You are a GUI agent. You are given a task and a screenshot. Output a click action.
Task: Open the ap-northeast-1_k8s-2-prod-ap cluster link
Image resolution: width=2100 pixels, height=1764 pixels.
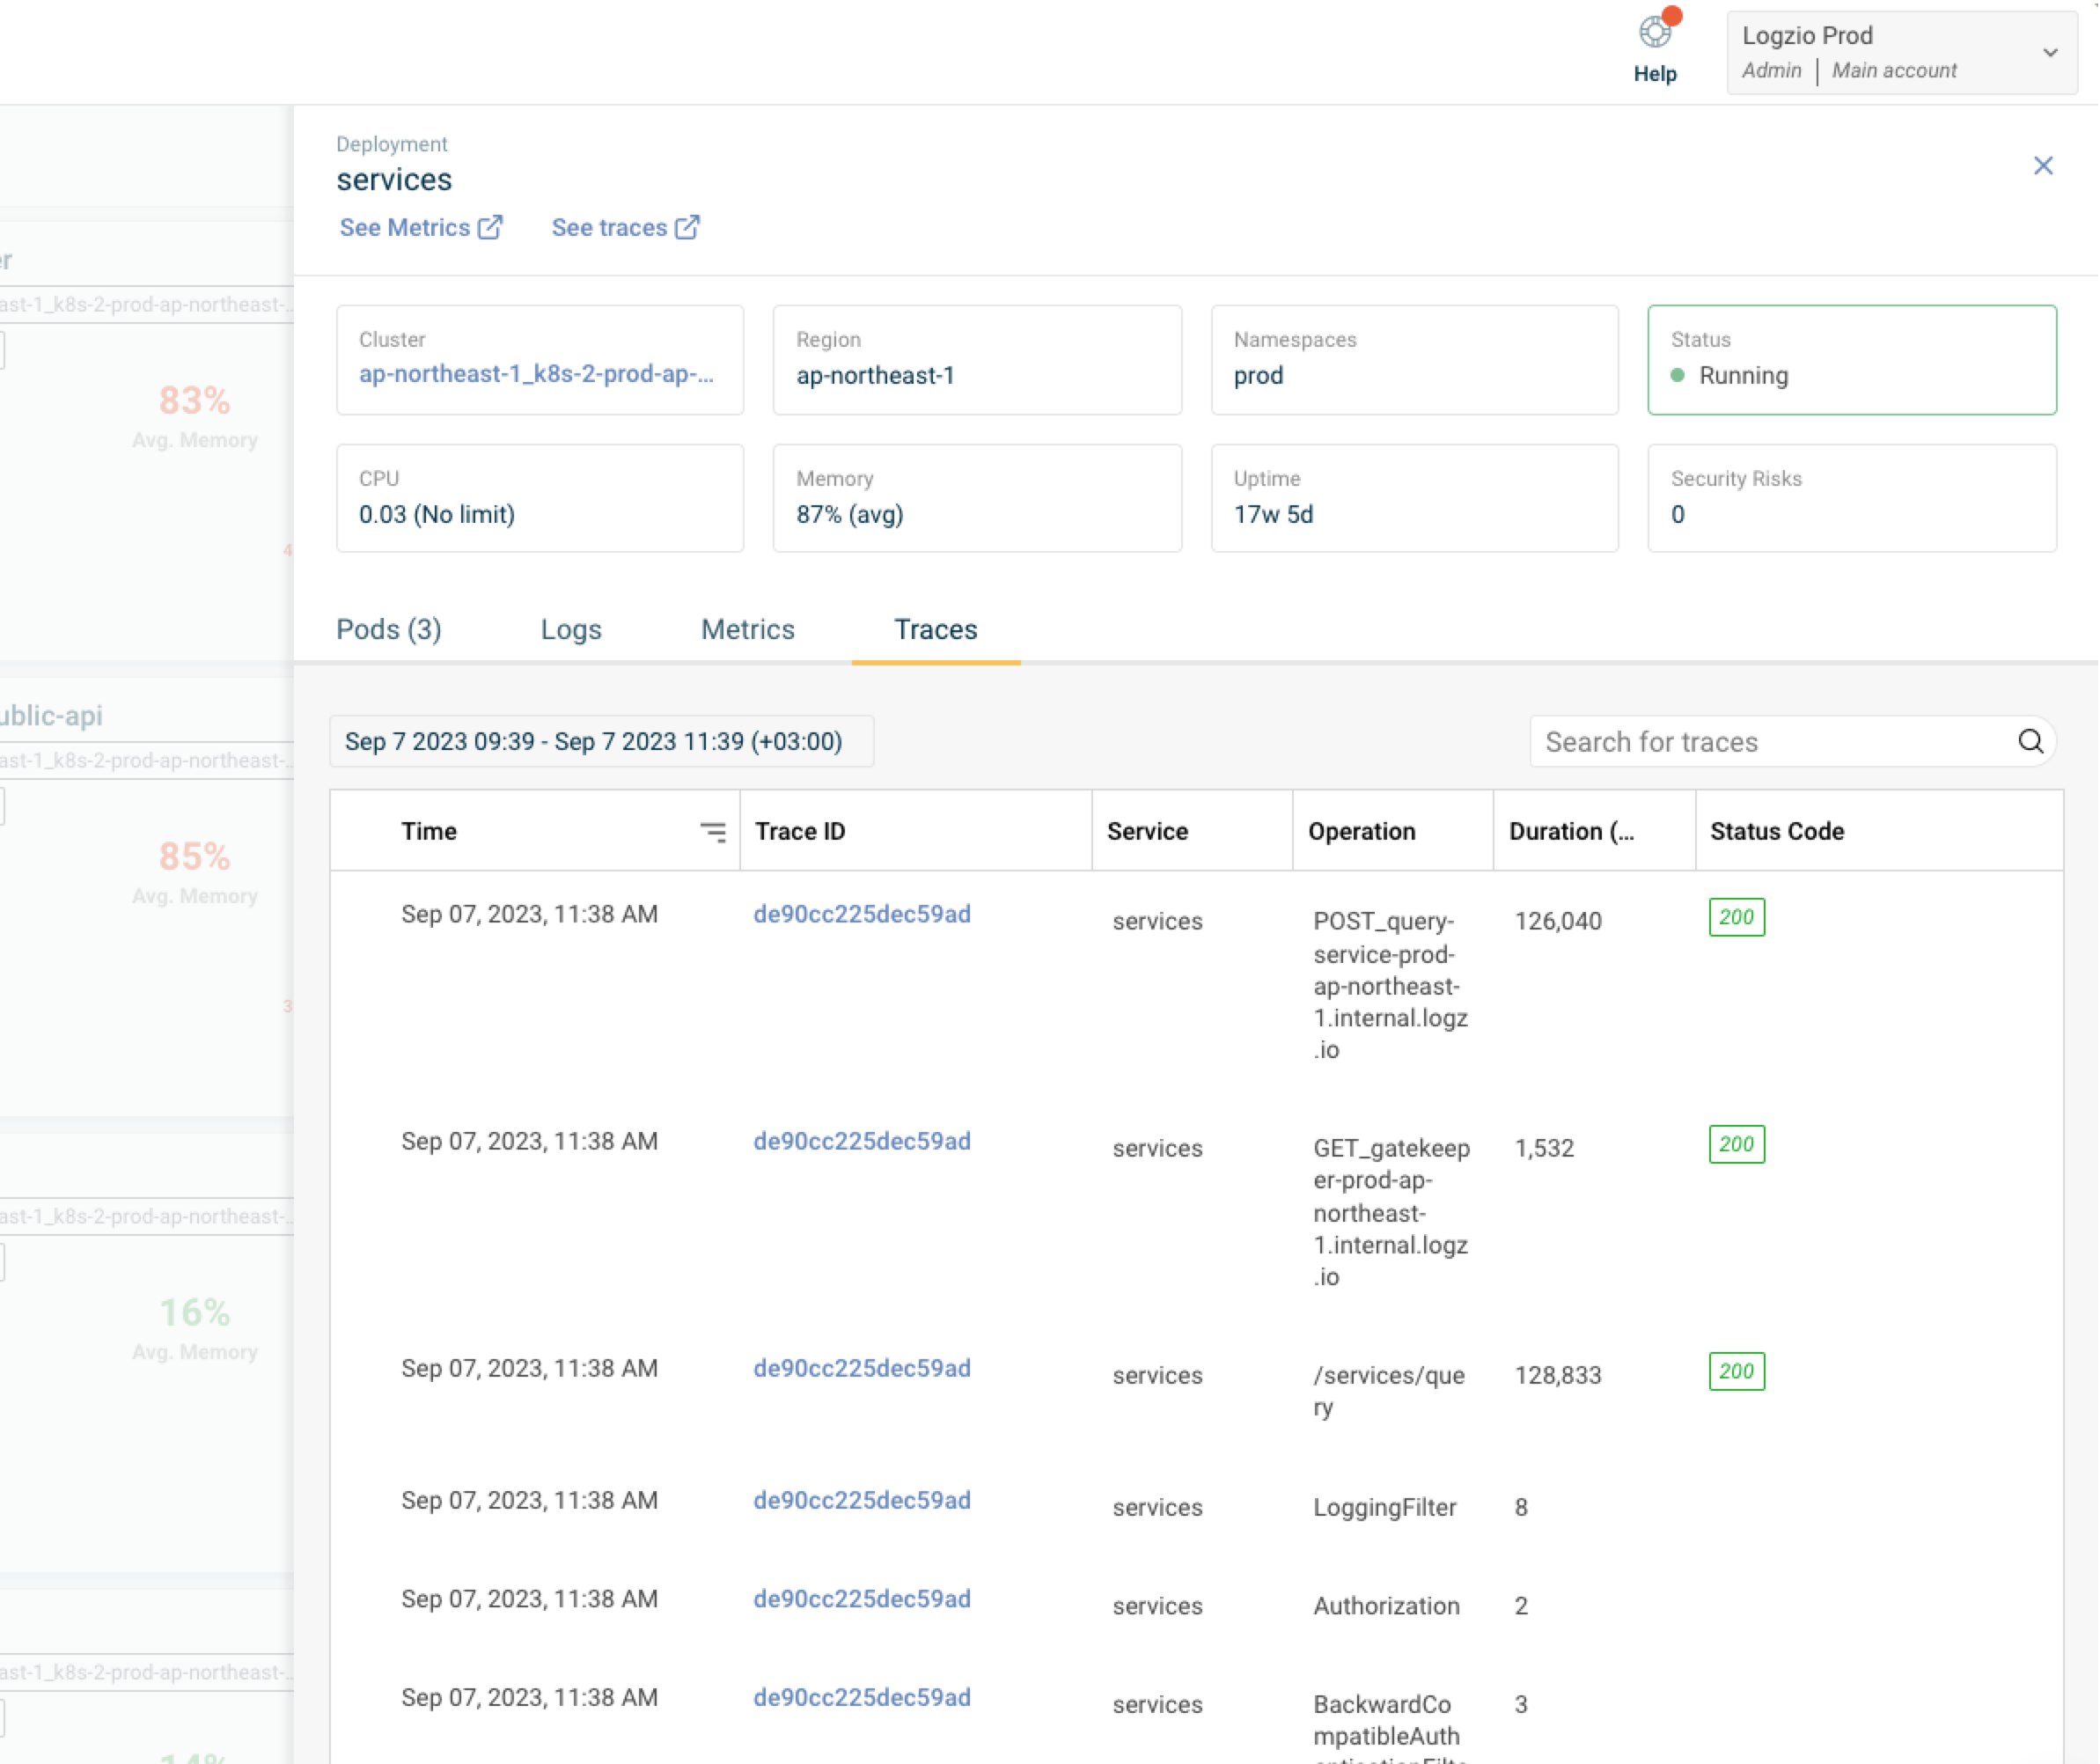[539, 374]
